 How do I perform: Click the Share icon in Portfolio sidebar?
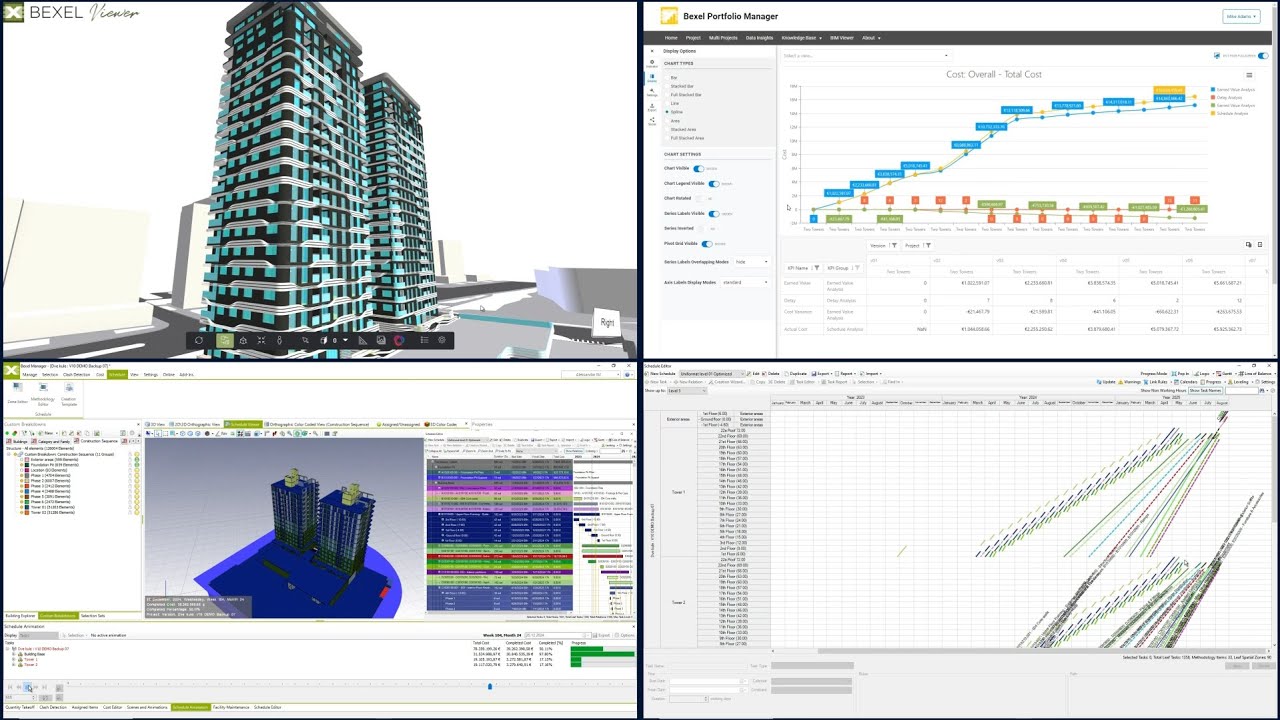[x=652, y=121]
